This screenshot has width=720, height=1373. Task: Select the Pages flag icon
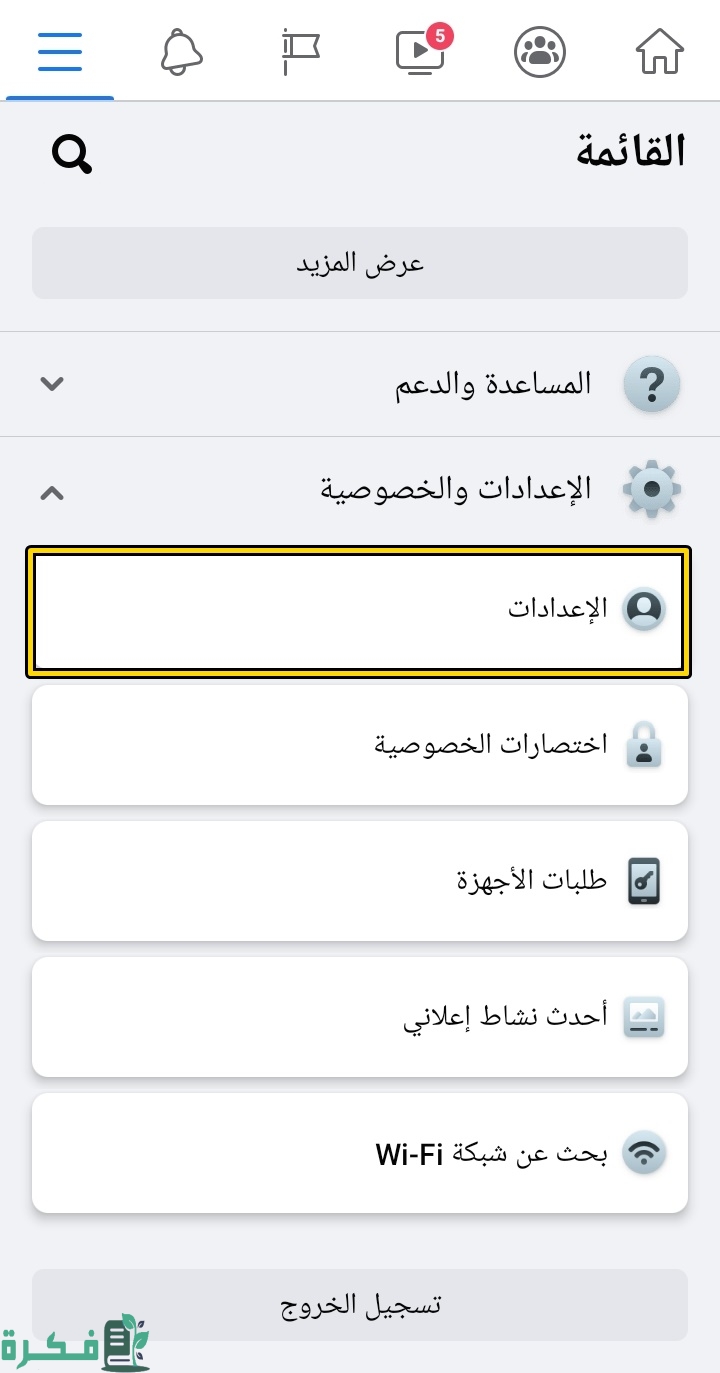[300, 51]
